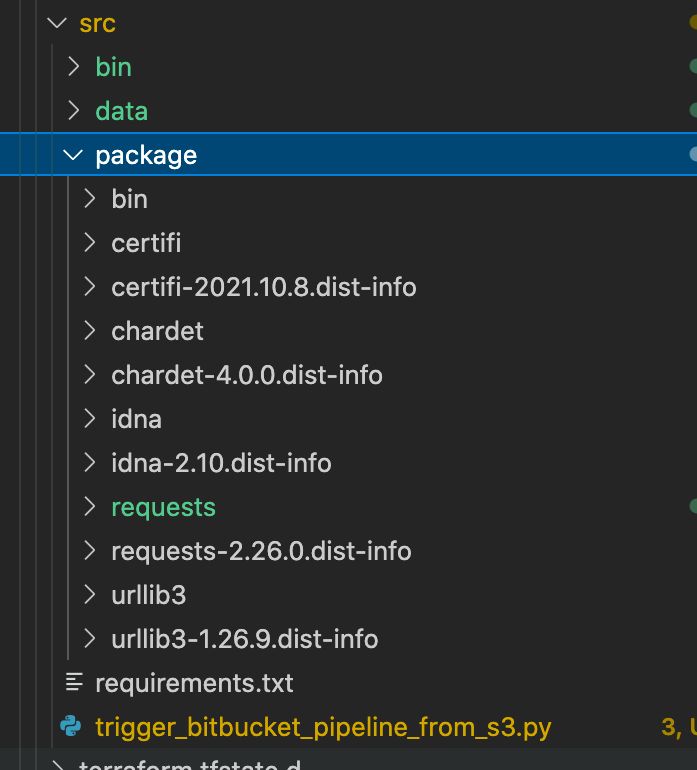Collapse the package folder chevron
The image size is (697, 770).
[x=73, y=155]
